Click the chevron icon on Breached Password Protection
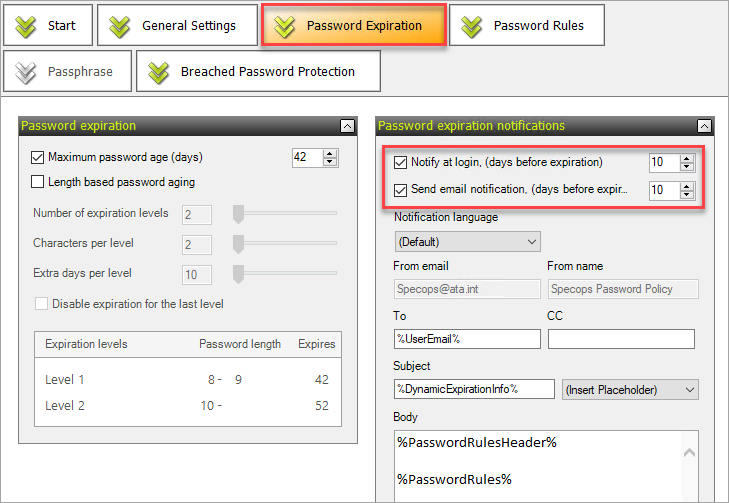 [x=159, y=73]
